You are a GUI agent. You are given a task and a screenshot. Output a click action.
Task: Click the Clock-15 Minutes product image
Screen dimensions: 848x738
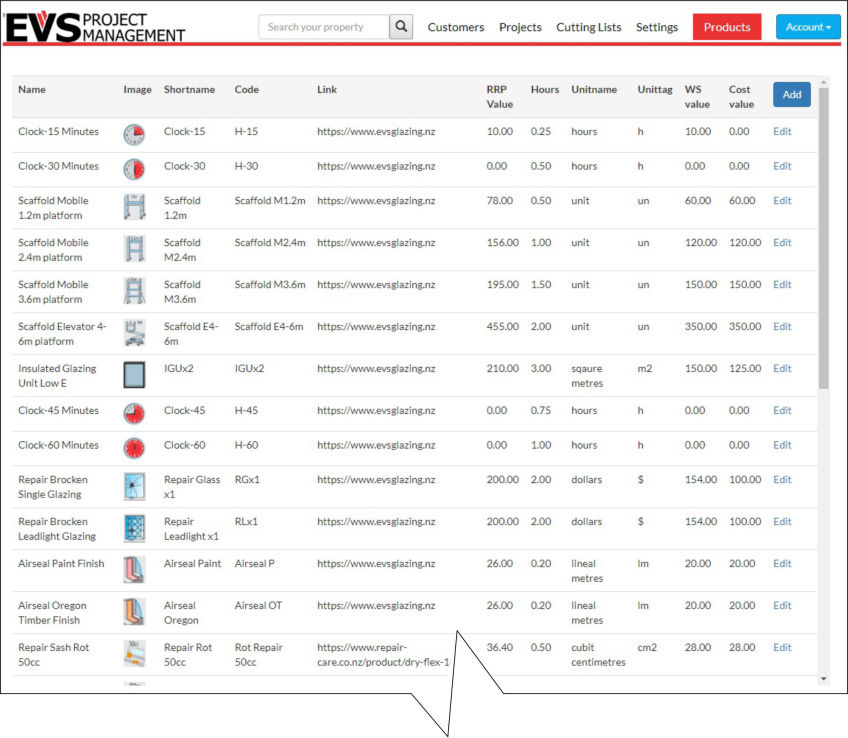click(134, 135)
